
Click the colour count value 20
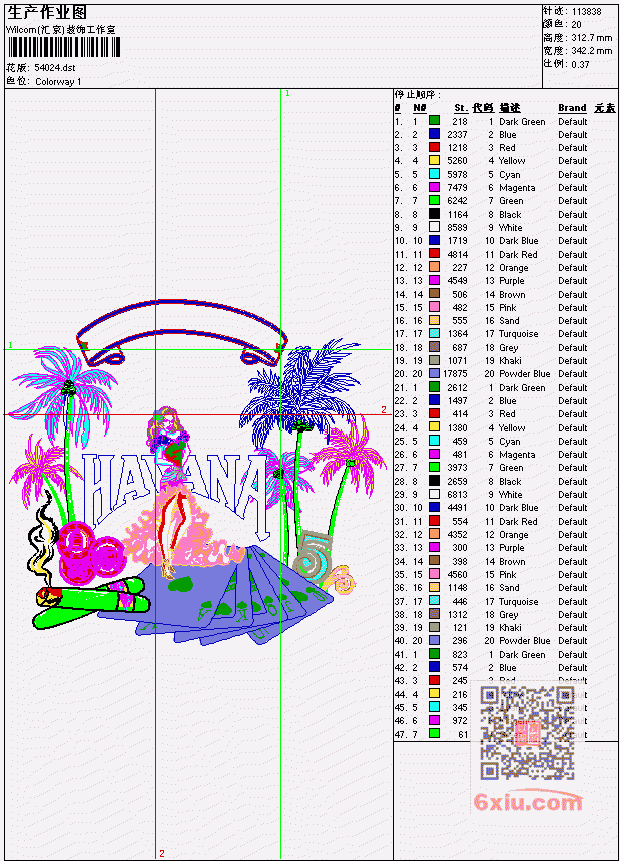(x=576, y=24)
